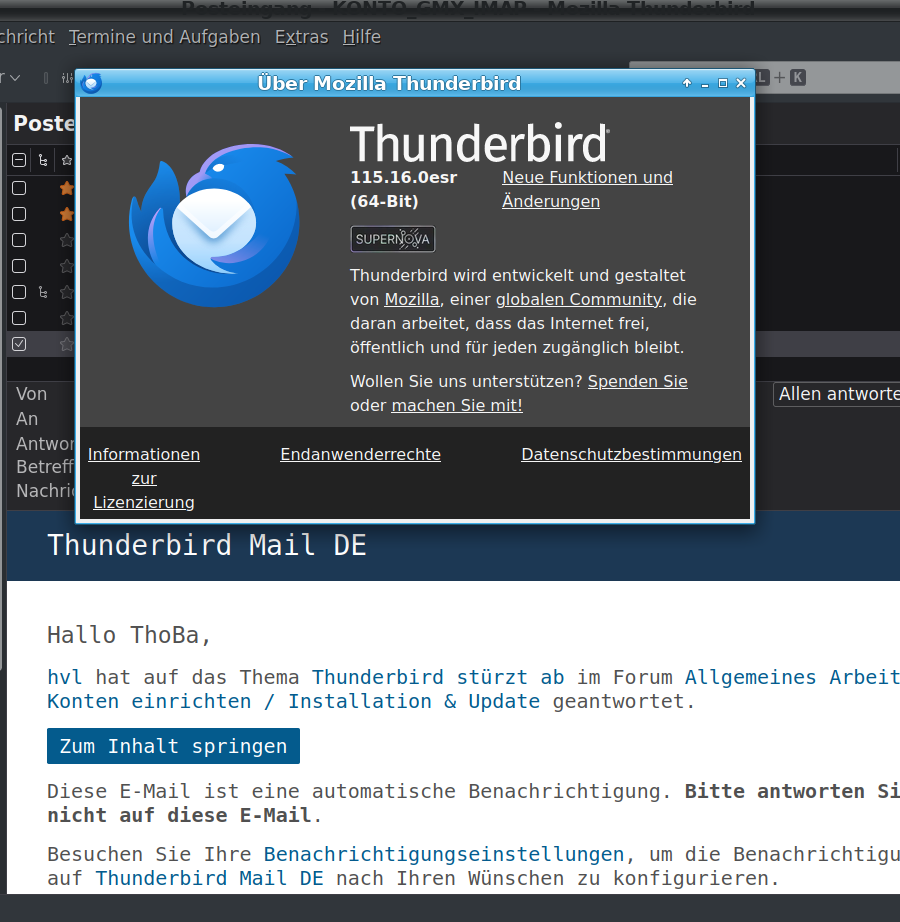The height and width of the screenshot is (922, 900).
Task: Check the fourth message row's checkbox
Action: click(x=19, y=266)
